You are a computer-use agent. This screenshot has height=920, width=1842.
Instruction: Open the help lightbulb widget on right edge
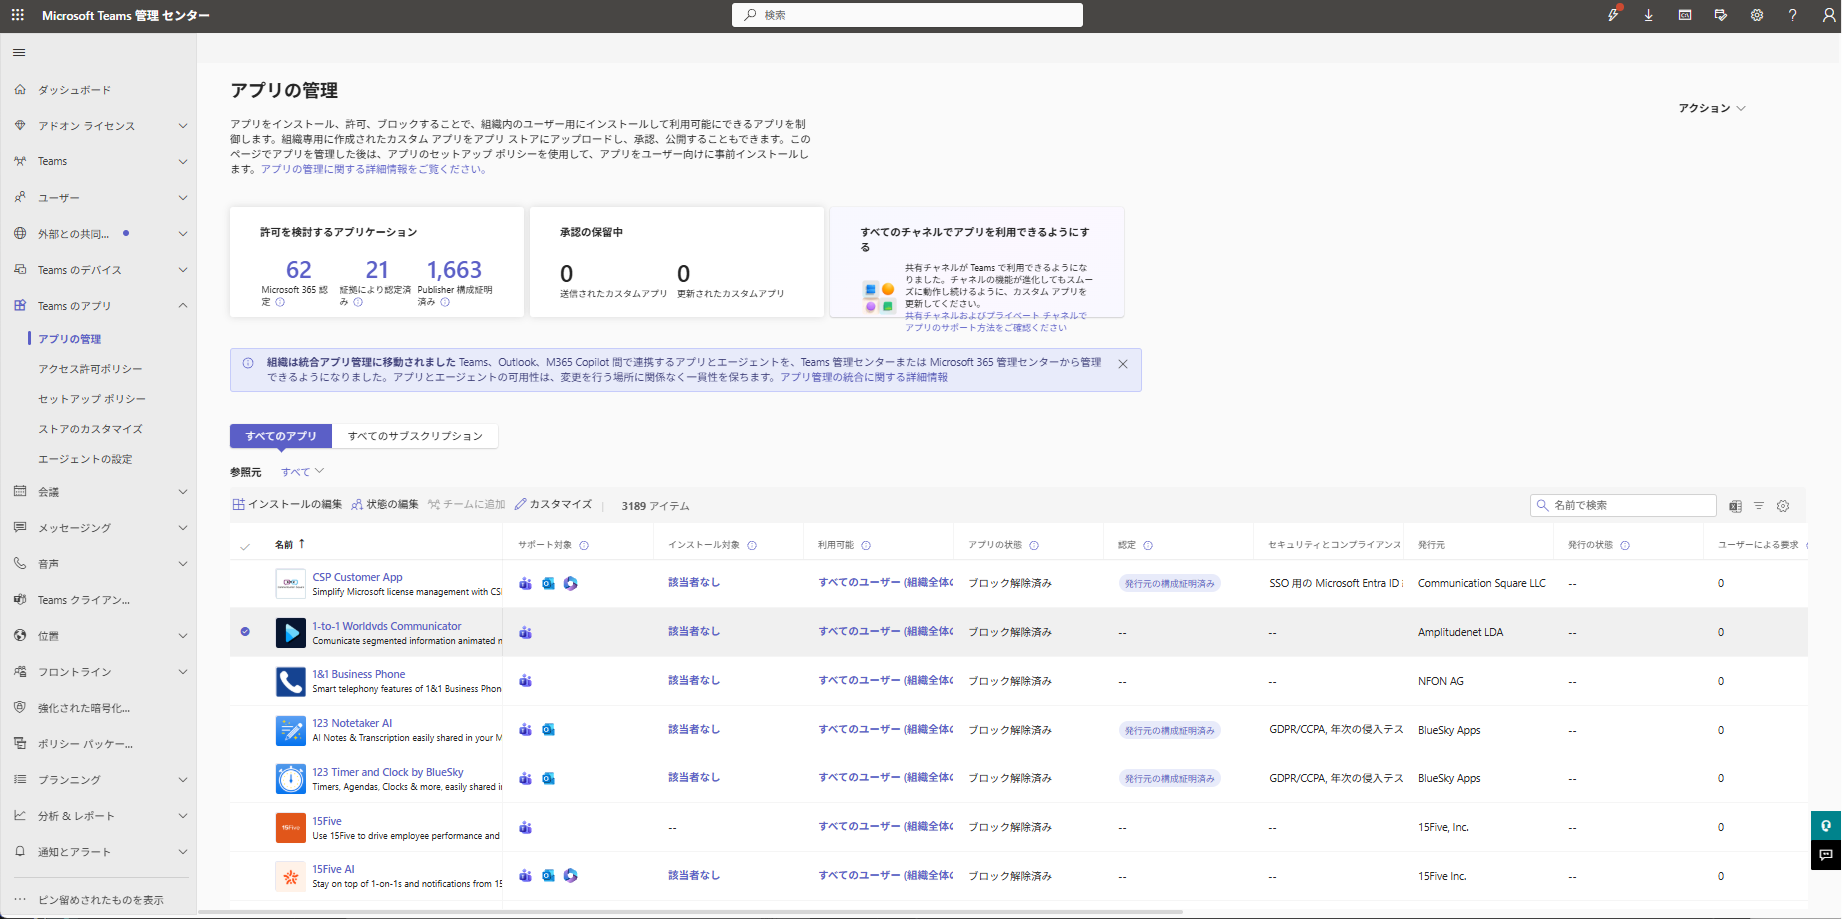[1826, 825]
